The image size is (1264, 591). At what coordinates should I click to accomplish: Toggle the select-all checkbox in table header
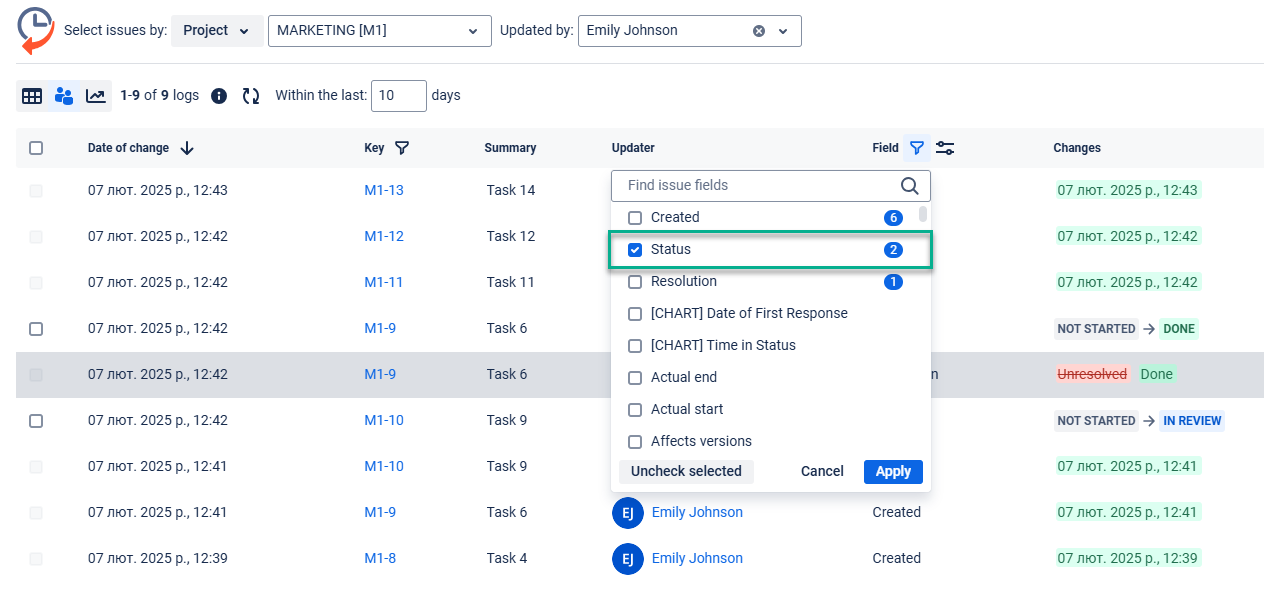(36, 148)
